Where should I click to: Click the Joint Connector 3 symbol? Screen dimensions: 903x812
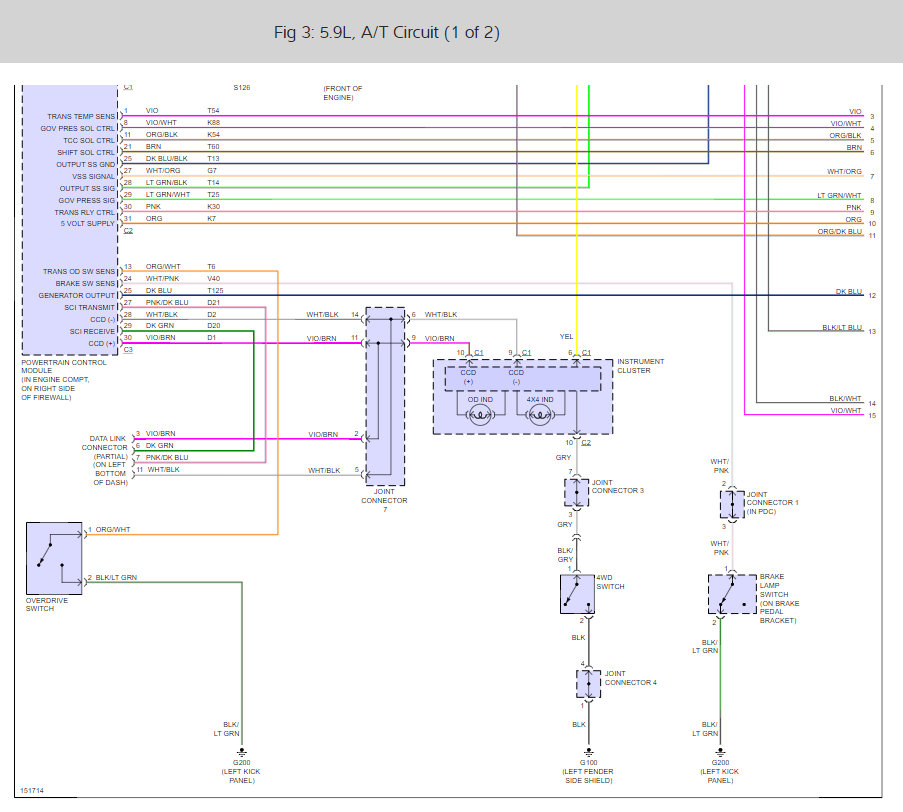click(577, 491)
